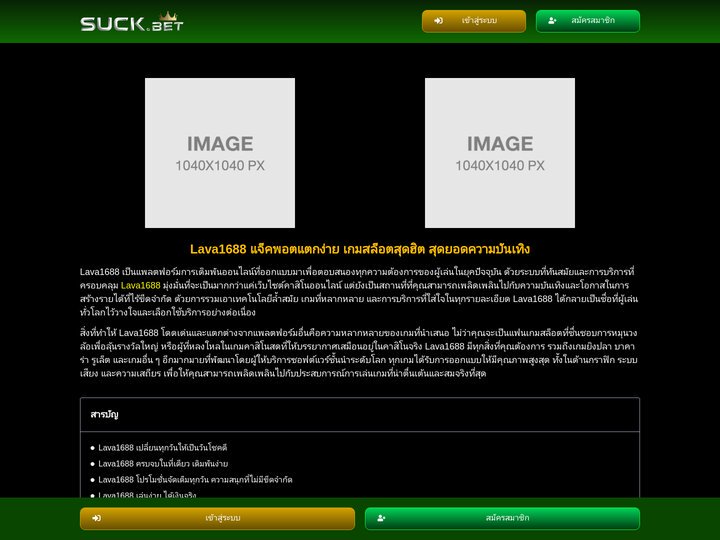Image resolution: width=720 pixels, height=540 pixels.
Task: Click the bottom bar login button (เข้าสู่ระบบ)
Action: (217, 518)
